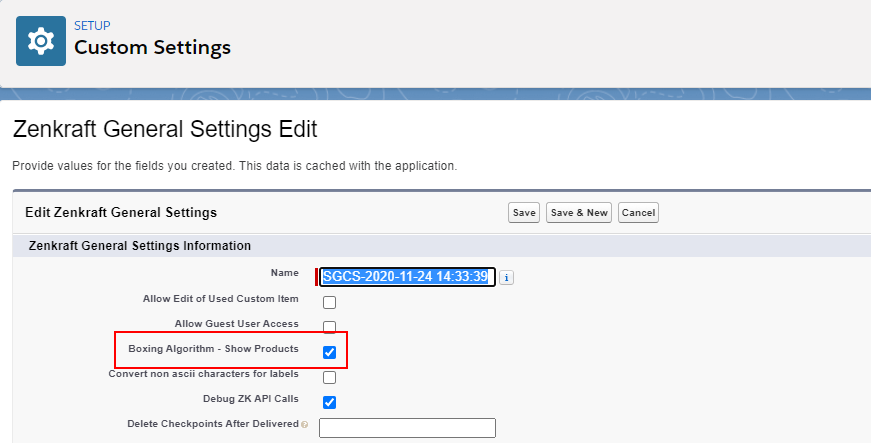
Task: Click the Setup gear icon
Action: (41, 41)
